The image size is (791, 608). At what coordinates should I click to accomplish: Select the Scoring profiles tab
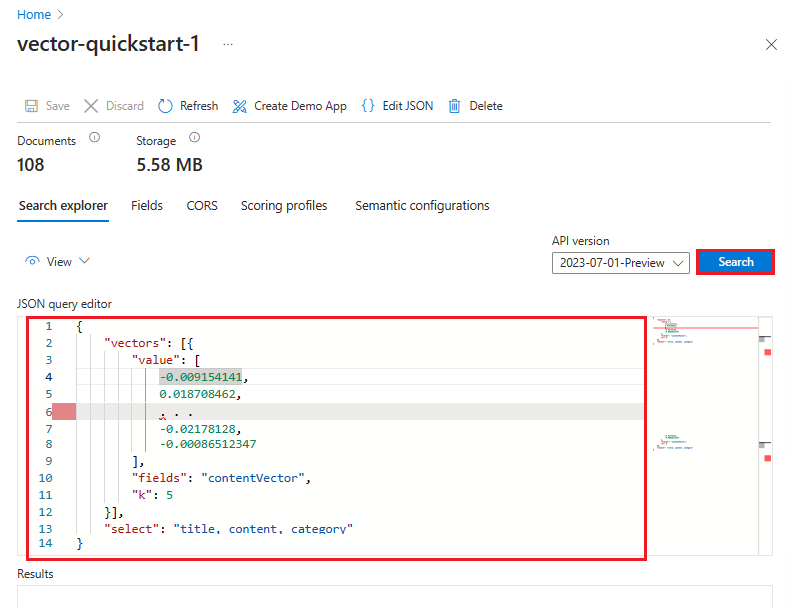point(284,206)
